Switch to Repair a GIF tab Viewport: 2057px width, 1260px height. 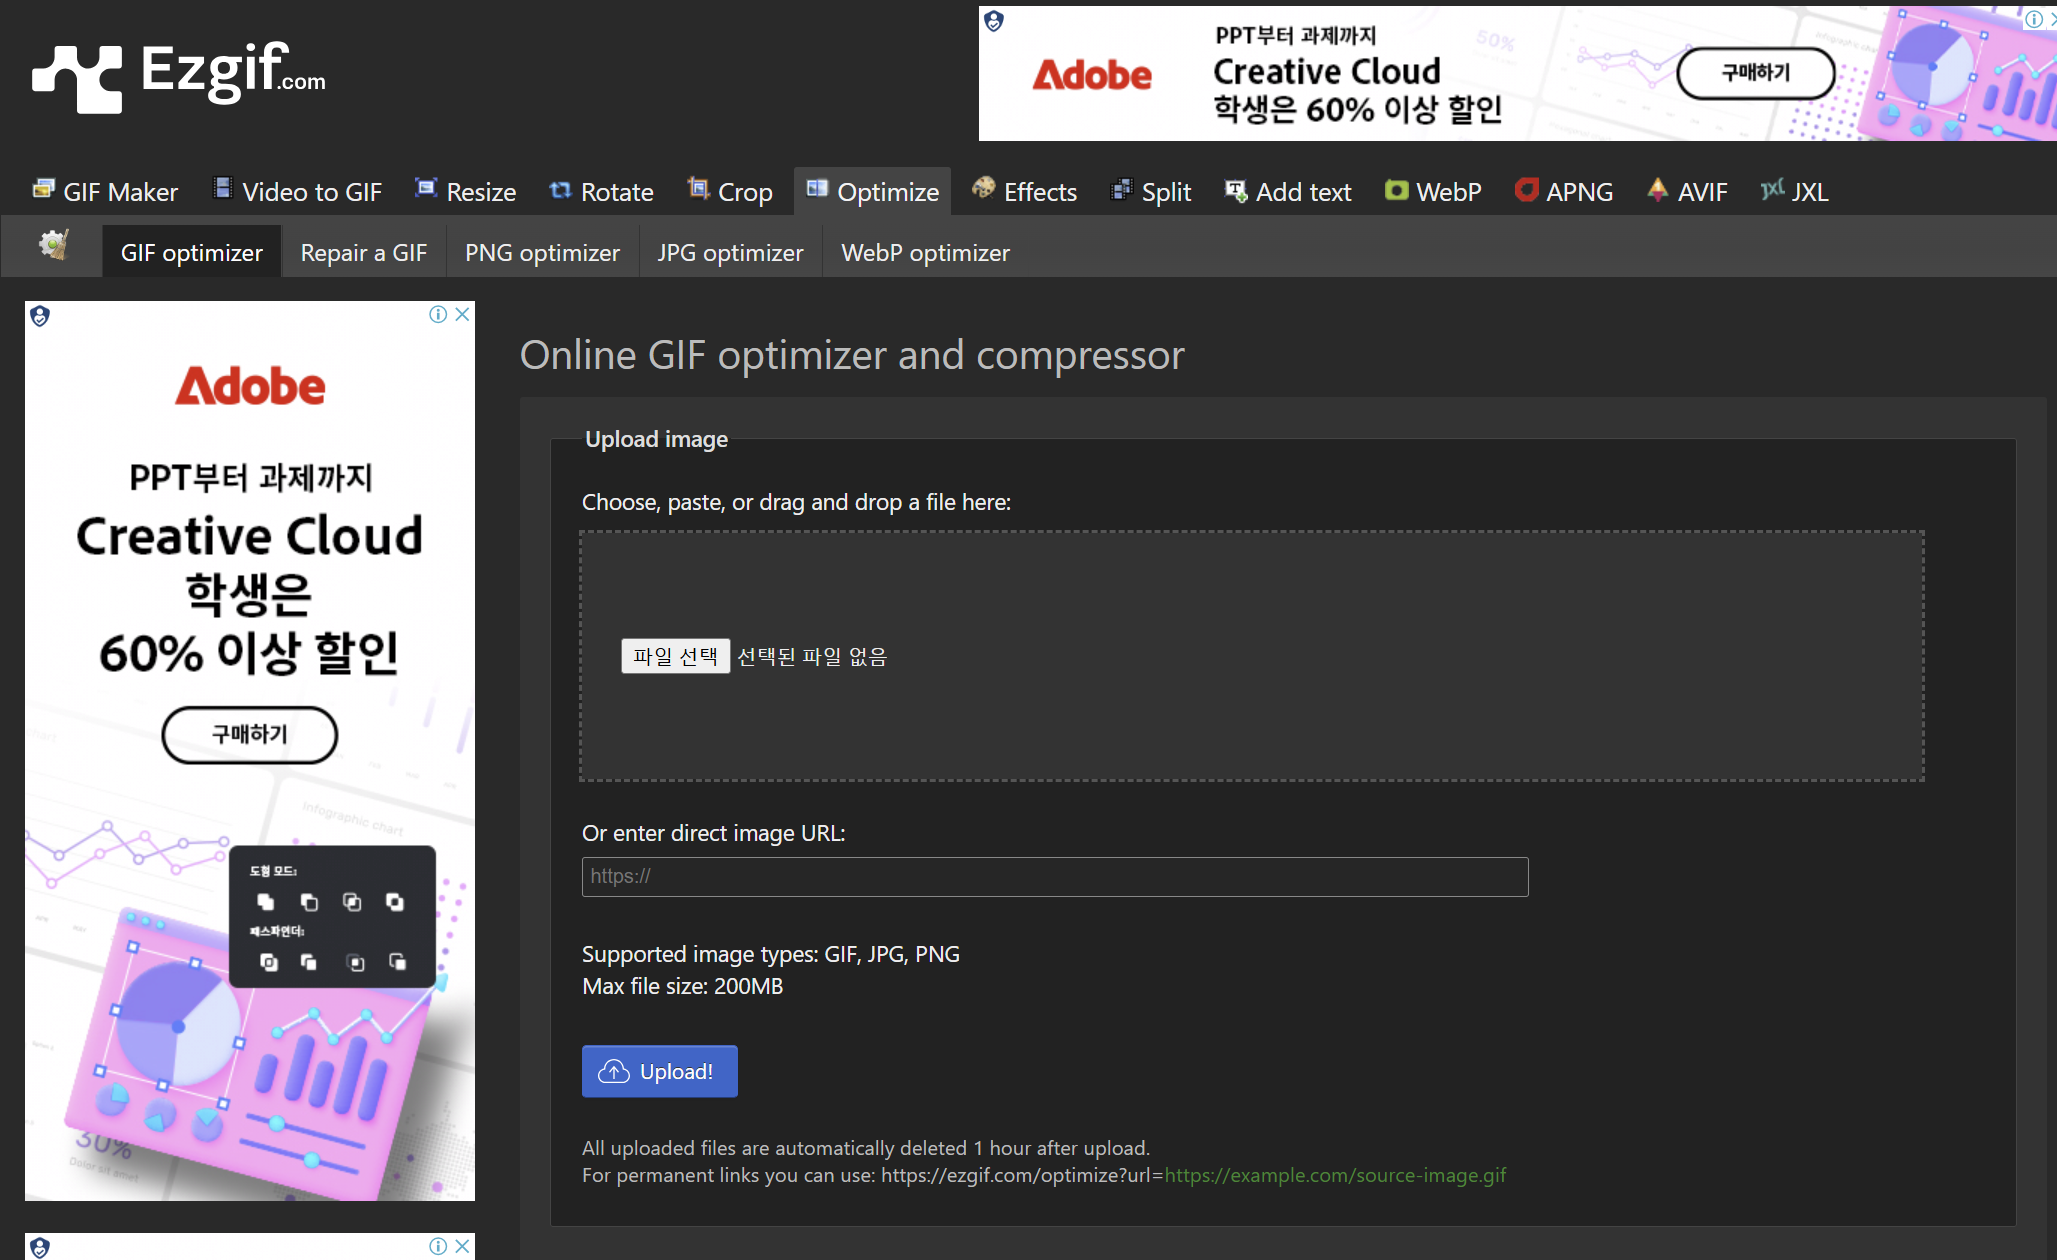(x=364, y=252)
